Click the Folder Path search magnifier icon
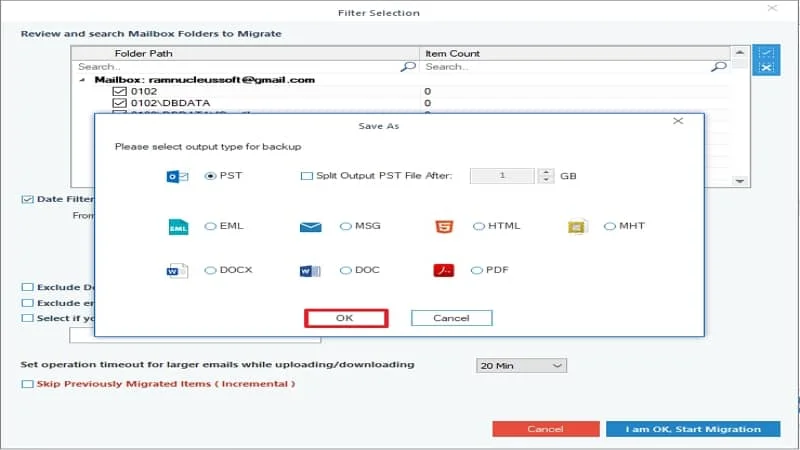The height and width of the screenshot is (450, 800). pos(408,66)
